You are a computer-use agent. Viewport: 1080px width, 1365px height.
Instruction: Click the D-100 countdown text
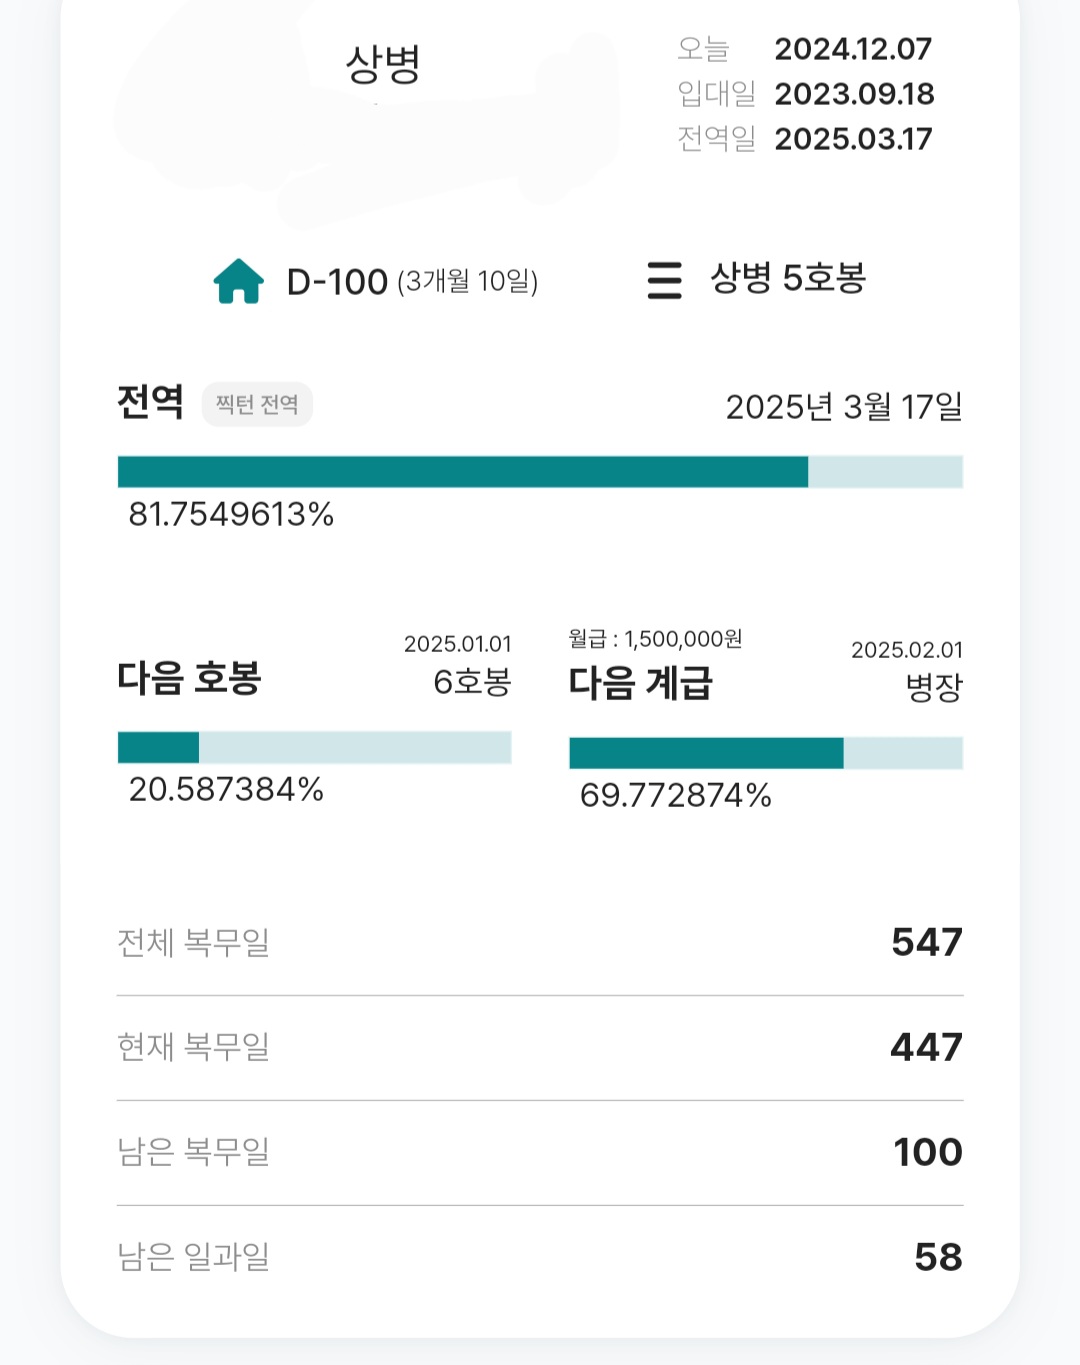pos(337,282)
